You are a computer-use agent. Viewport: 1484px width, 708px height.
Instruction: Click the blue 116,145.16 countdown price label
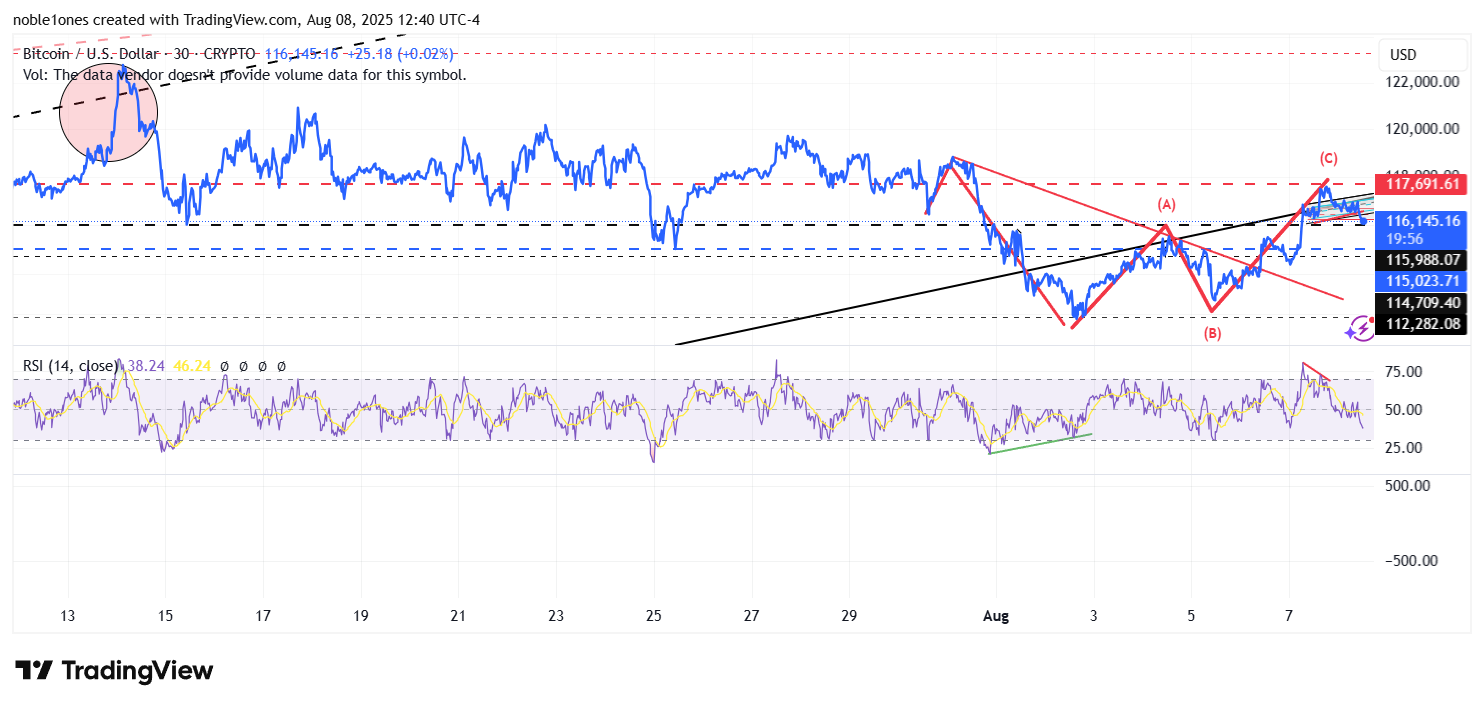click(x=1421, y=229)
